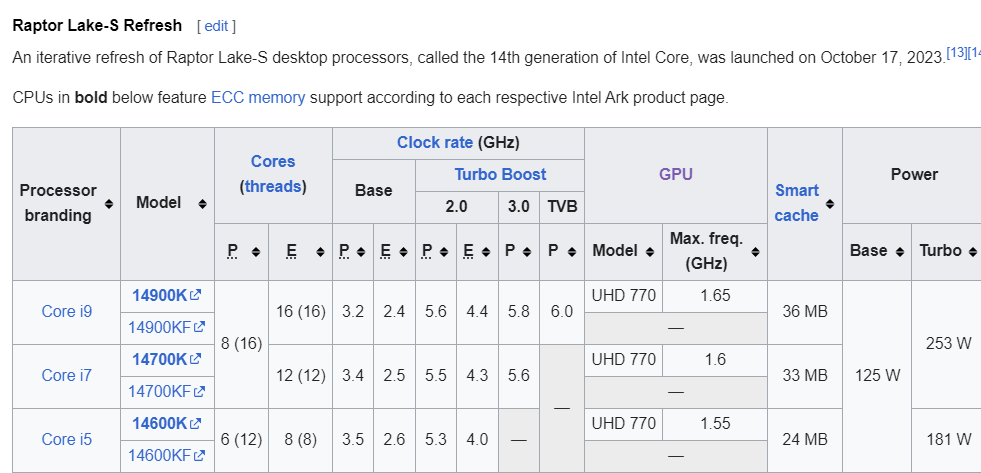
Task: Click external link icon beside 14900K
Action: pyautogui.click(x=195, y=295)
